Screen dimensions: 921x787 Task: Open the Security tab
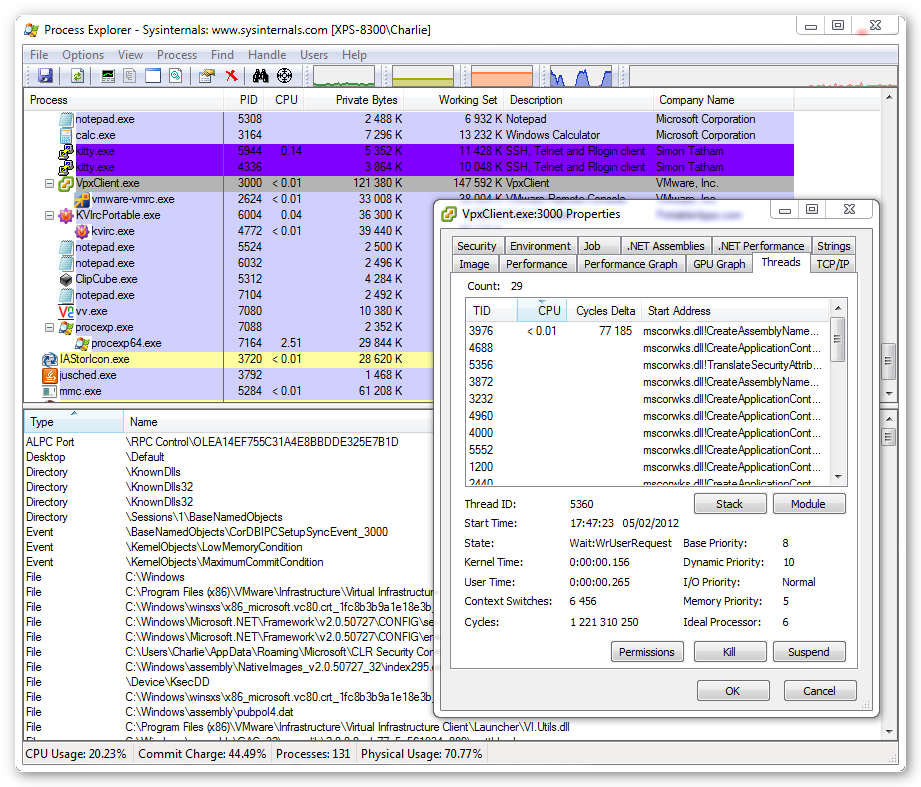click(x=476, y=245)
